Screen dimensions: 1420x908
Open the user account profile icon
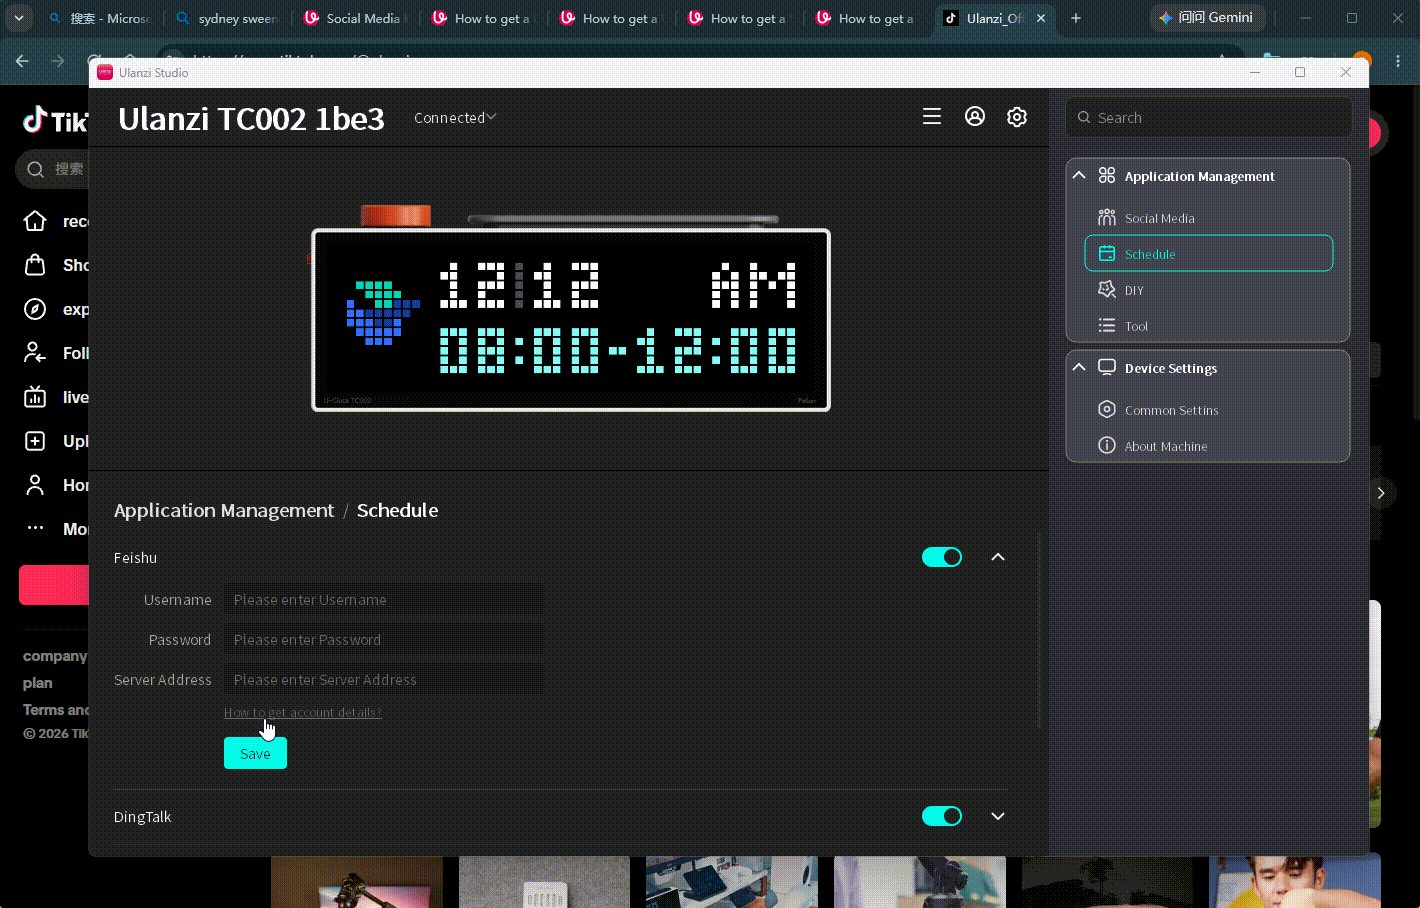pos(975,117)
